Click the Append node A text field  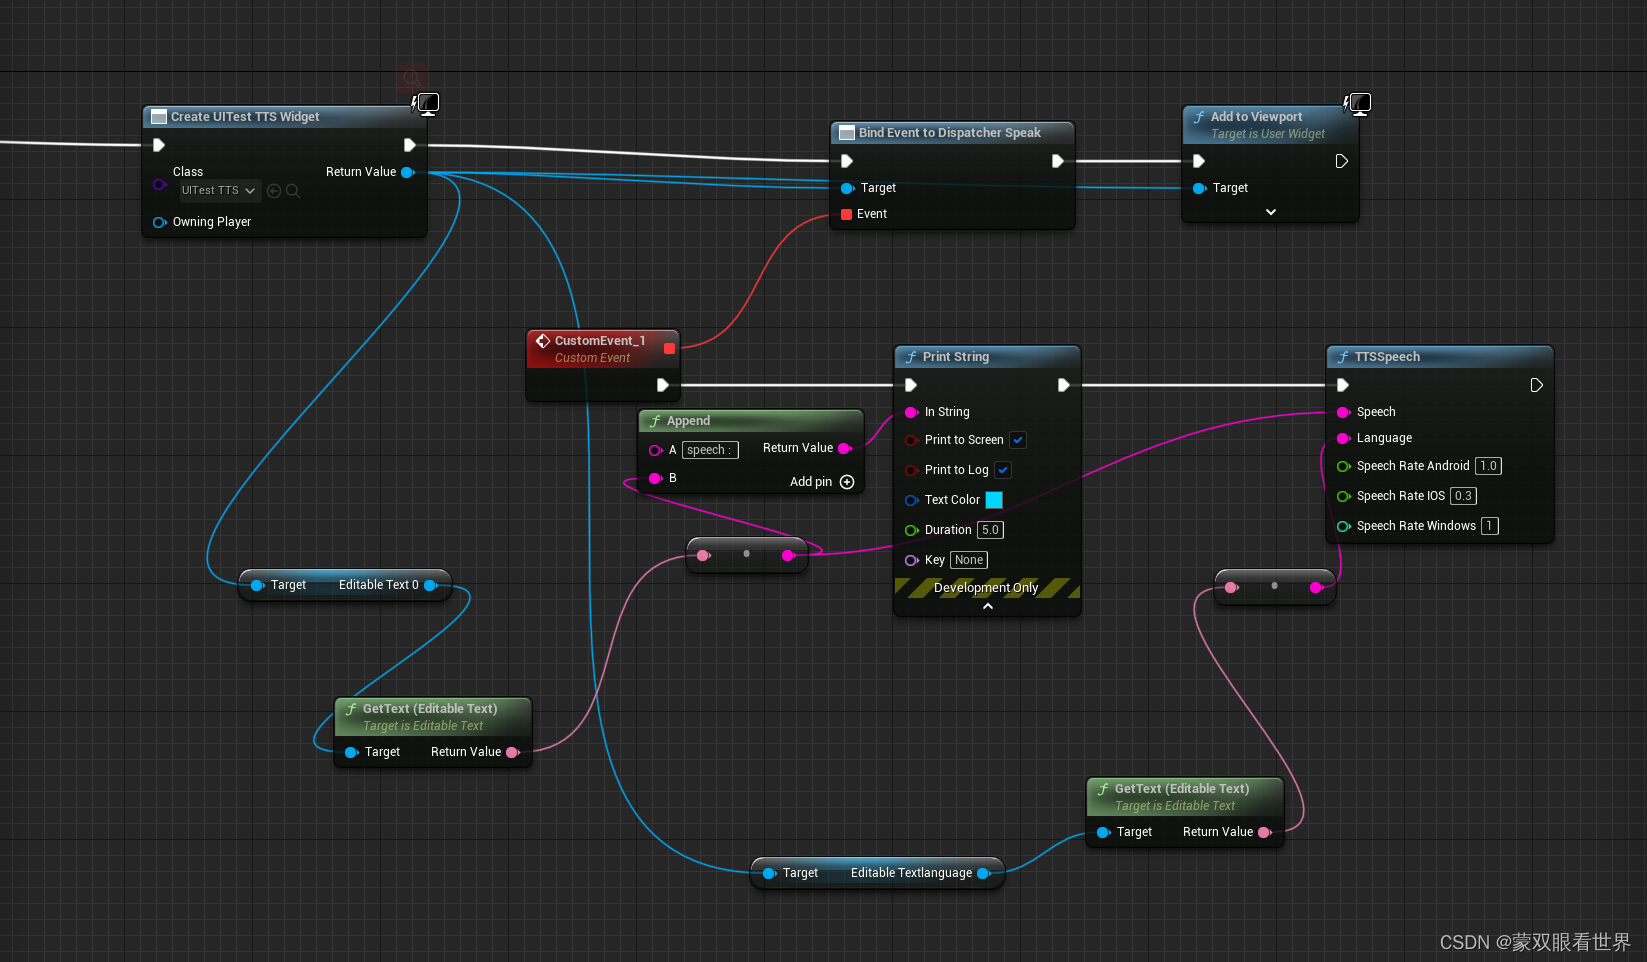click(710, 450)
